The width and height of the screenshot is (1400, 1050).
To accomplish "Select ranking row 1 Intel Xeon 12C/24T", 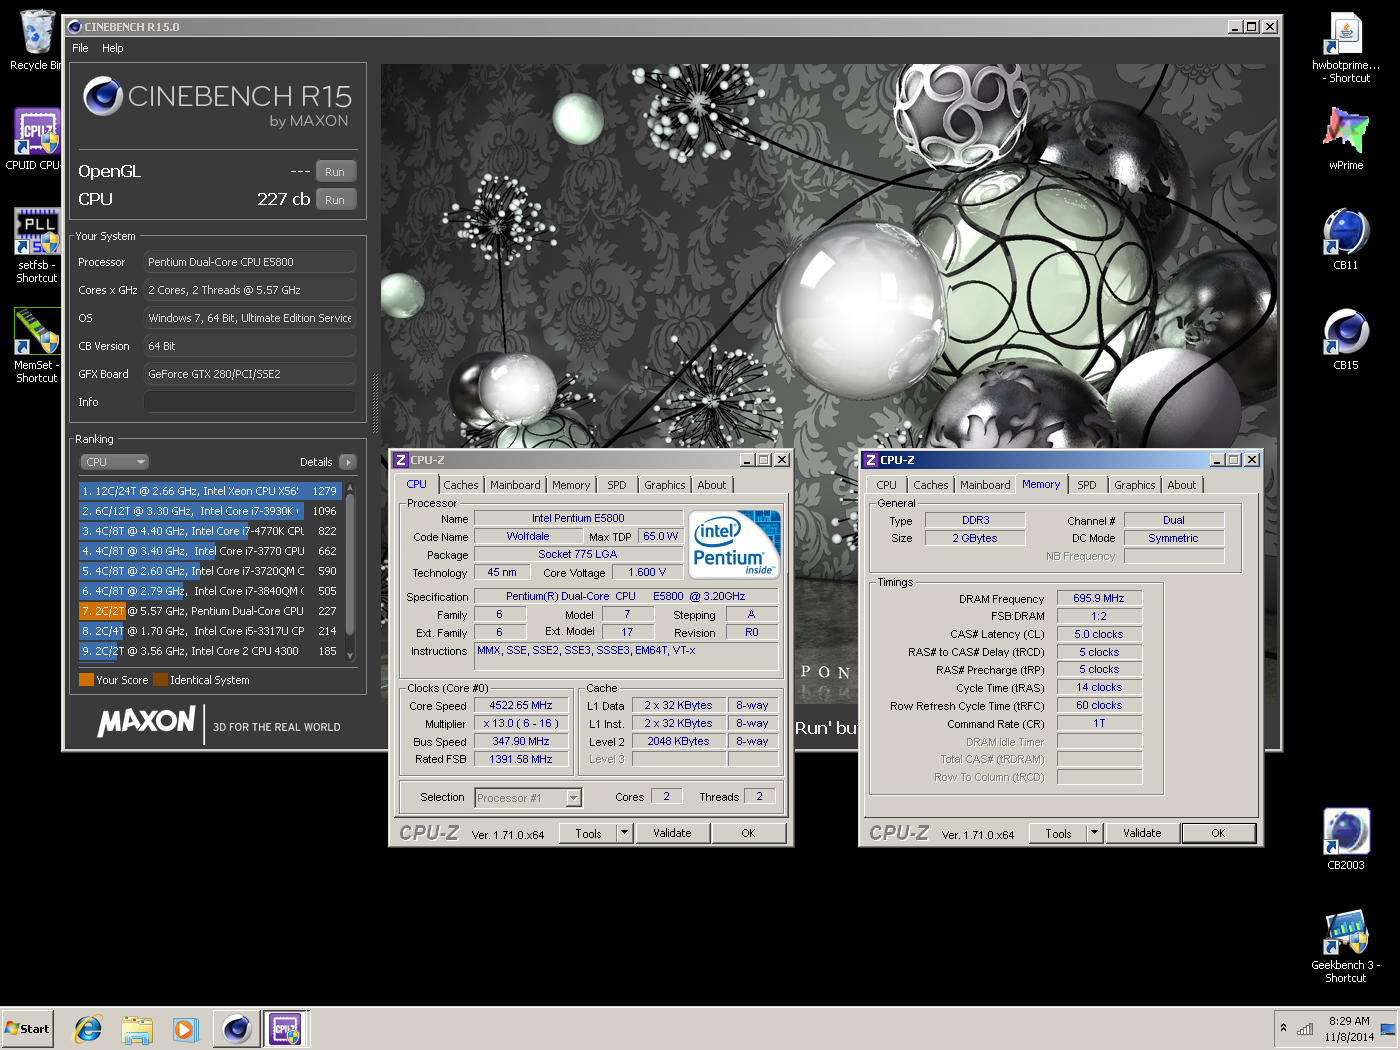I will coord(210,491).
